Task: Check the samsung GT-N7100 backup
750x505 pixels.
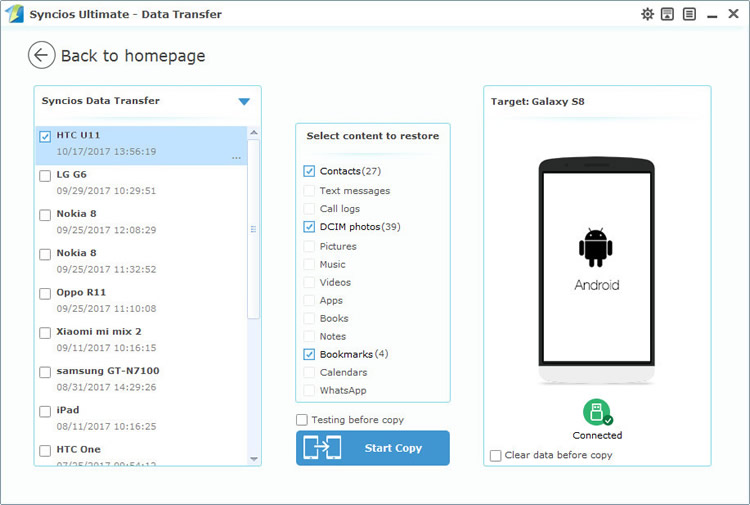Action: pos(45,372)
